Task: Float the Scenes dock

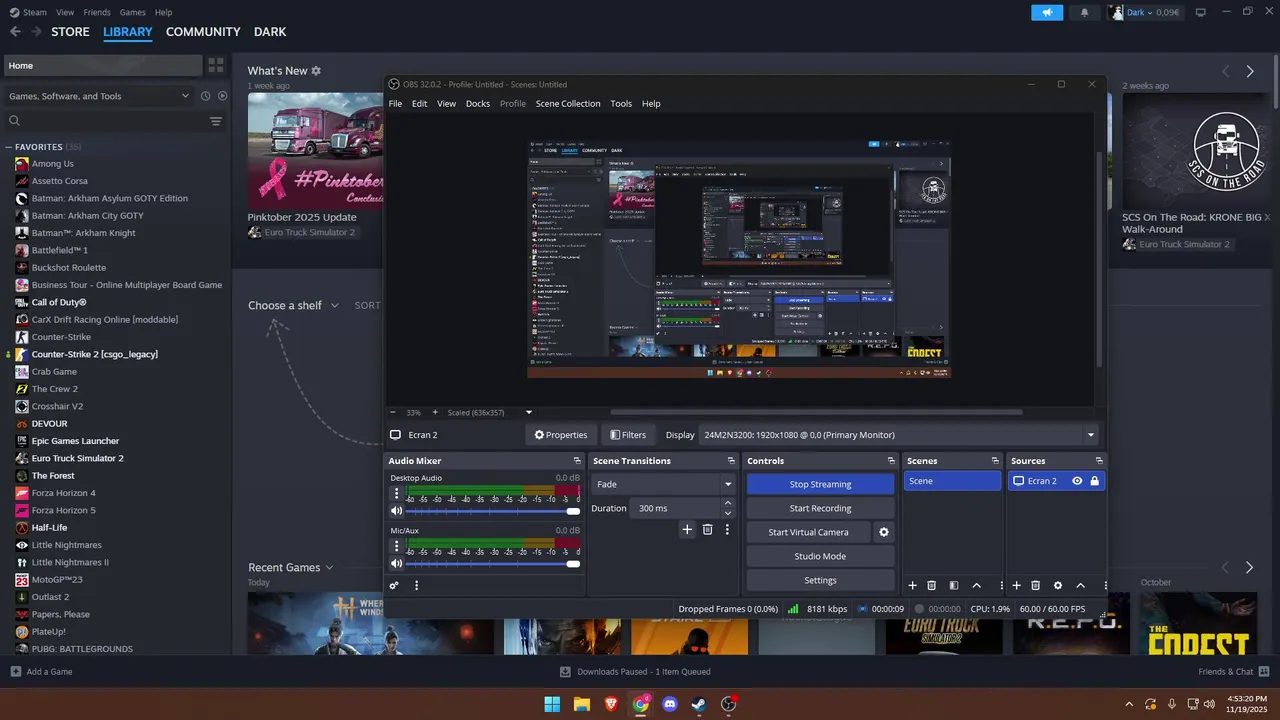Action: [x=995, y=461]
